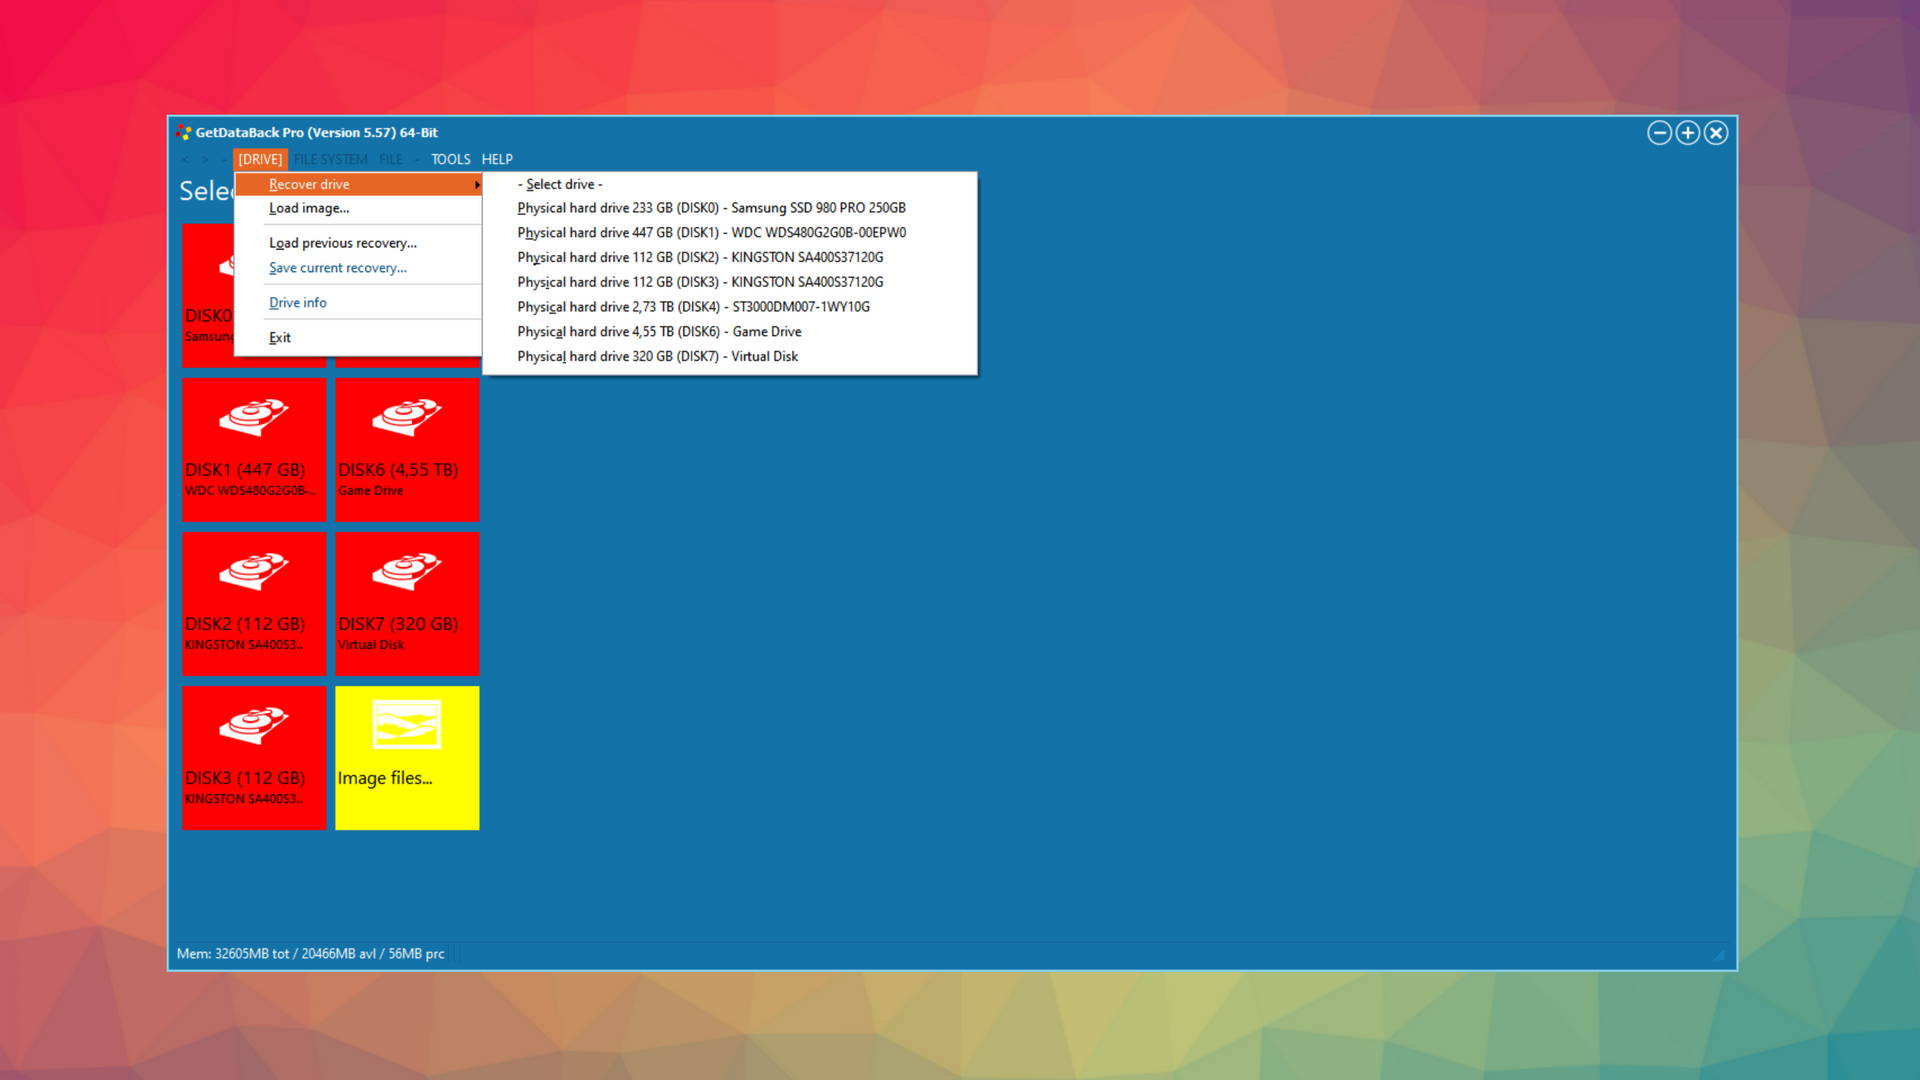Viewport: 1920px width, 1080px height.
Task: Select the DISK6 Game Drive tile
Action: [x=407, y=449]
